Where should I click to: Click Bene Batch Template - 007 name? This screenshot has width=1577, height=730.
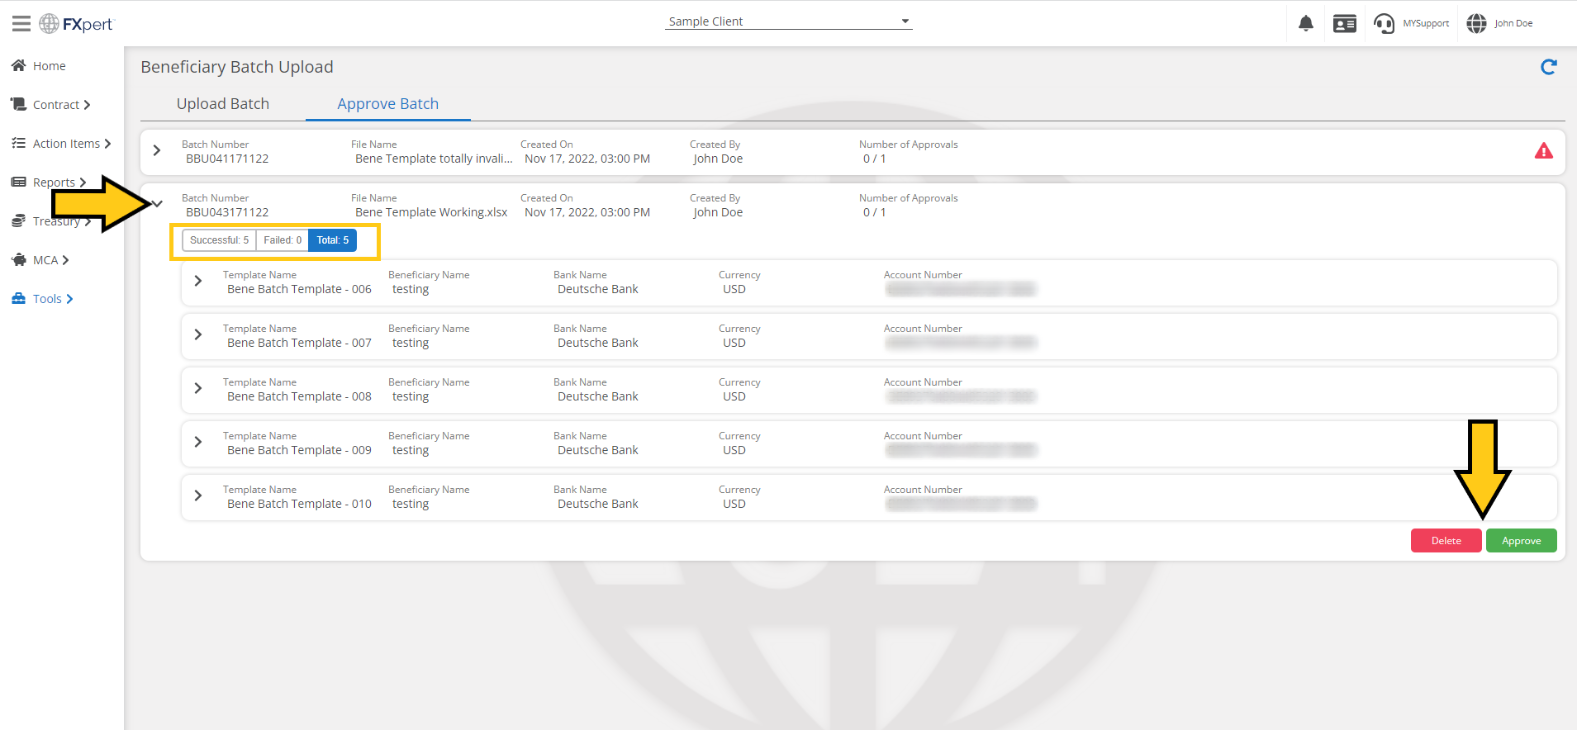[x=299, y=343]
